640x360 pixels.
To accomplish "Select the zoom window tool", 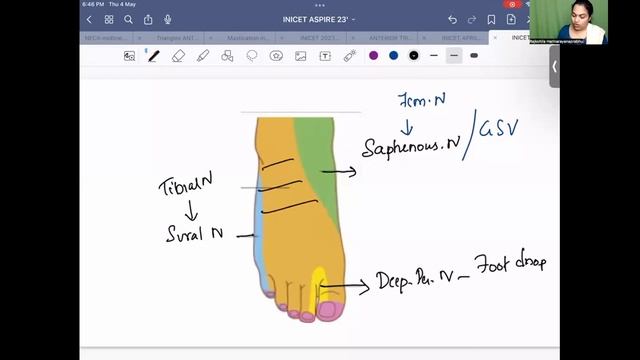I will 129,56.
